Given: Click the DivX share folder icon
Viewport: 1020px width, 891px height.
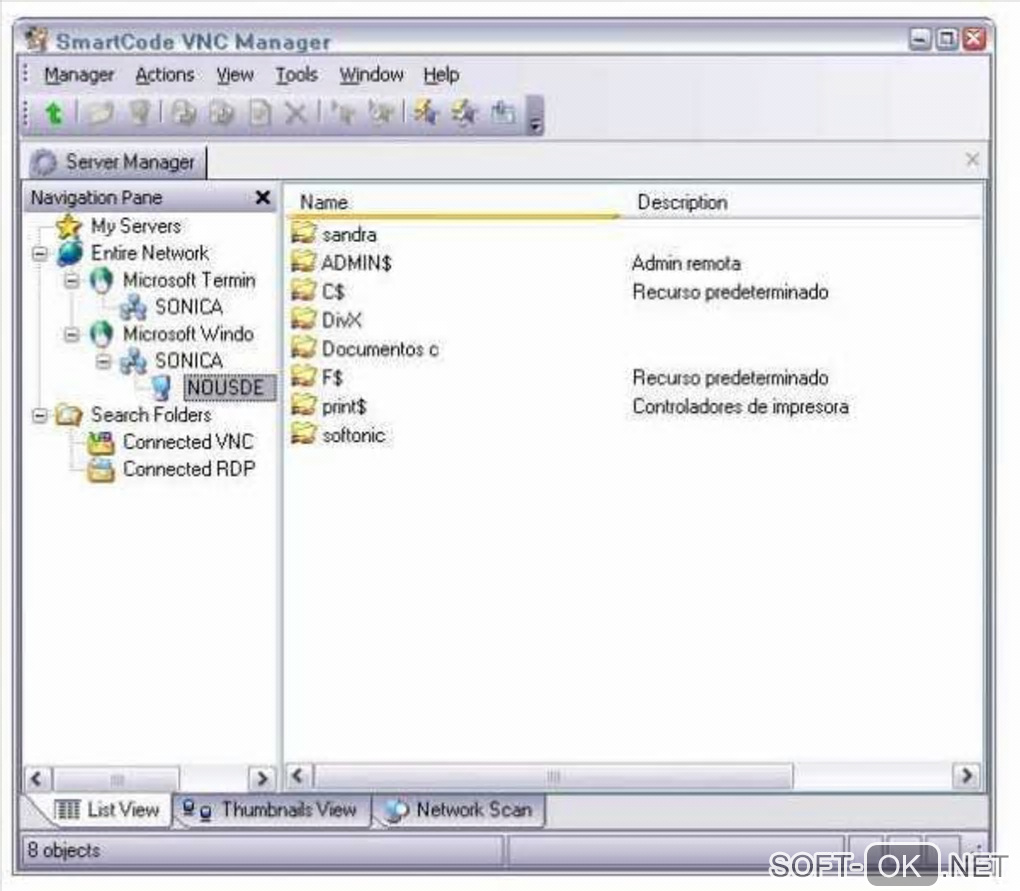Looking at the screenshot, I should (x=303, y=319).
